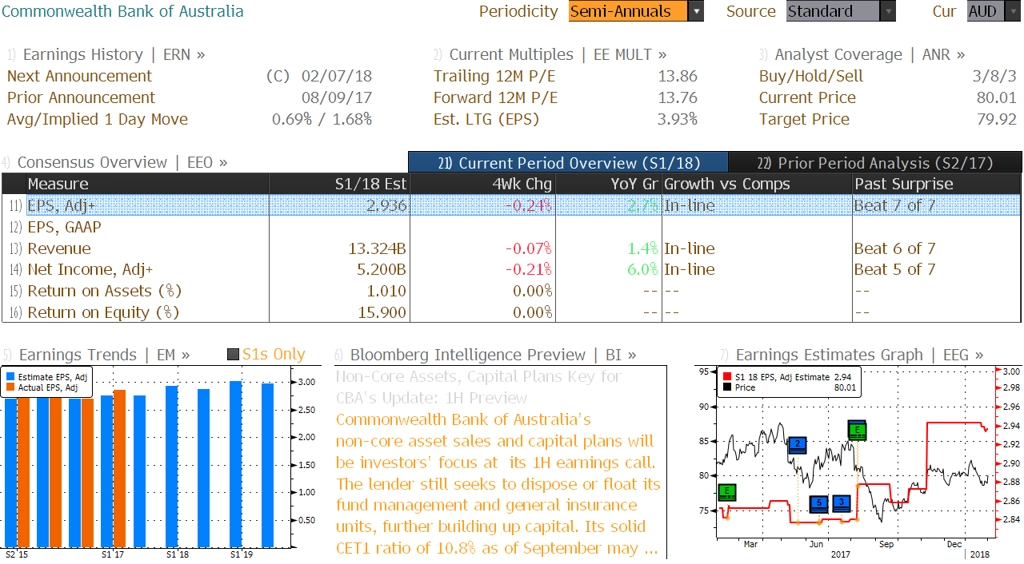
Task: Select the Revenue measure row
Action: pos(511,248)
